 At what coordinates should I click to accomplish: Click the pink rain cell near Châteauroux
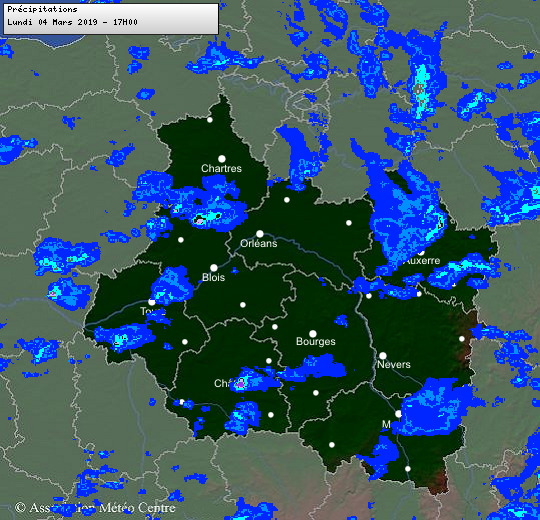coord(240,383)
